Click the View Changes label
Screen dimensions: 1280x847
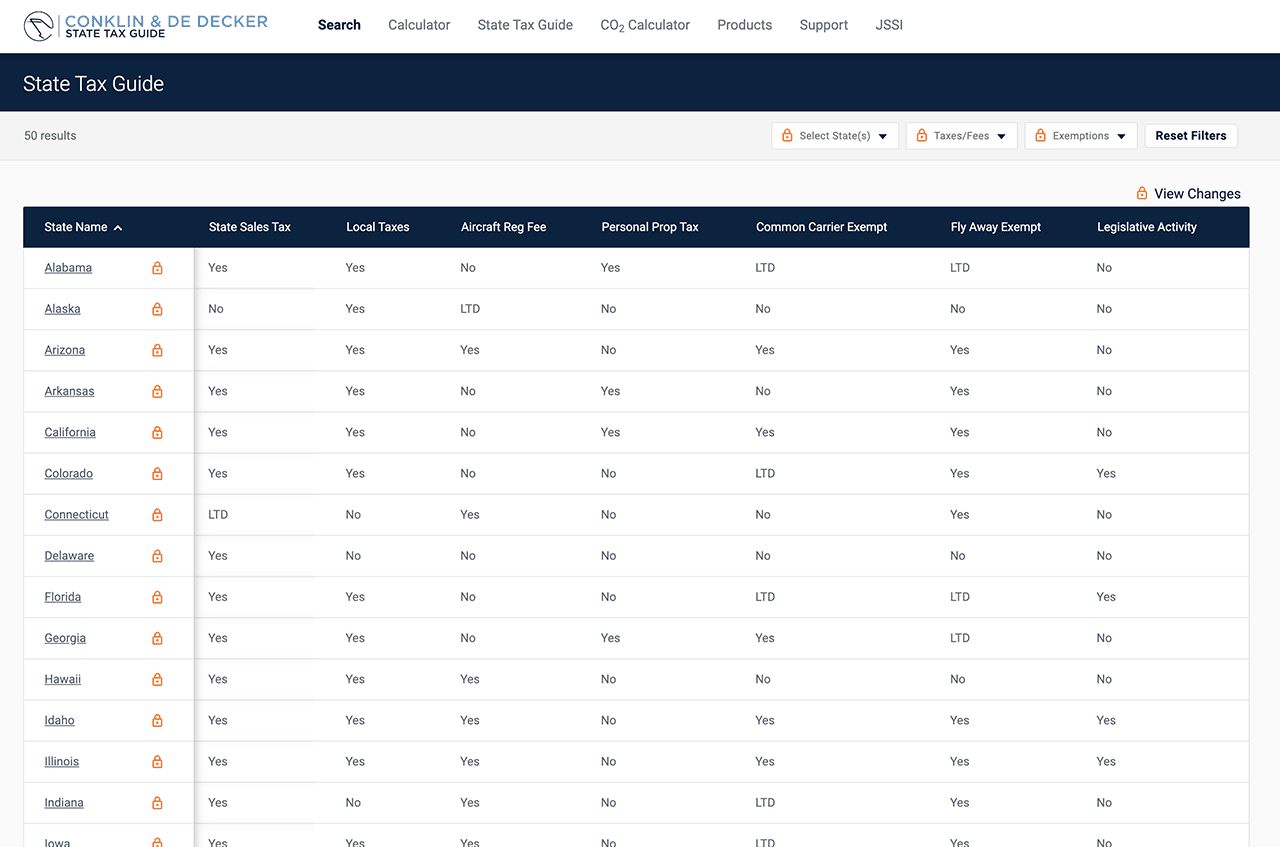pyautogui.click(x=1197, y=193)
